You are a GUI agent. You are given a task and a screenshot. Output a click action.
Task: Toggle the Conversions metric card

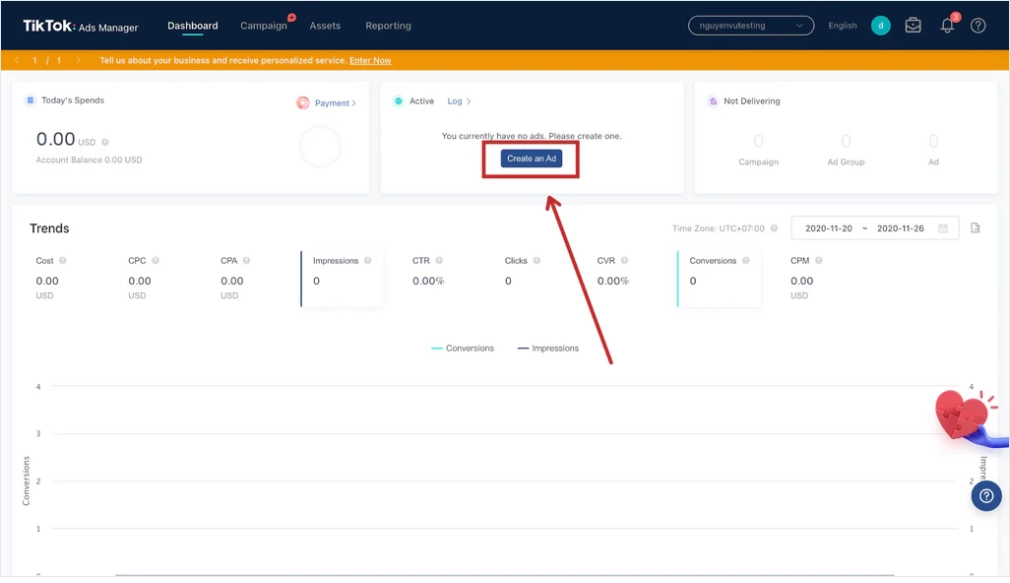tap(718, 278)
